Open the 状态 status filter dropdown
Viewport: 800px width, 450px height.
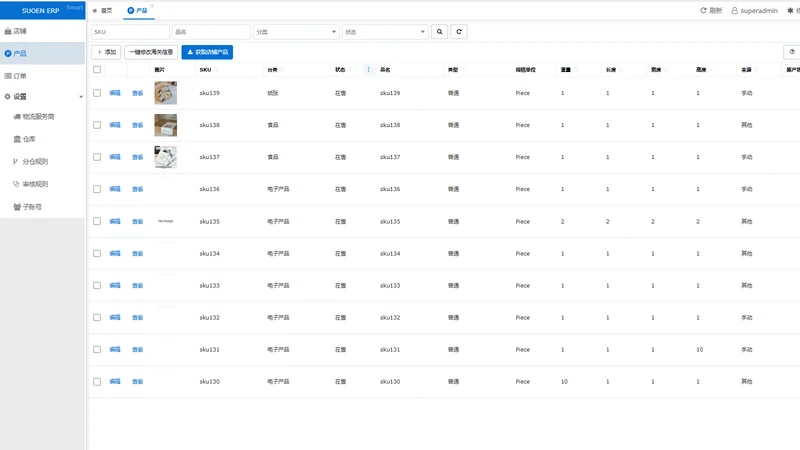tap(385, 32)
